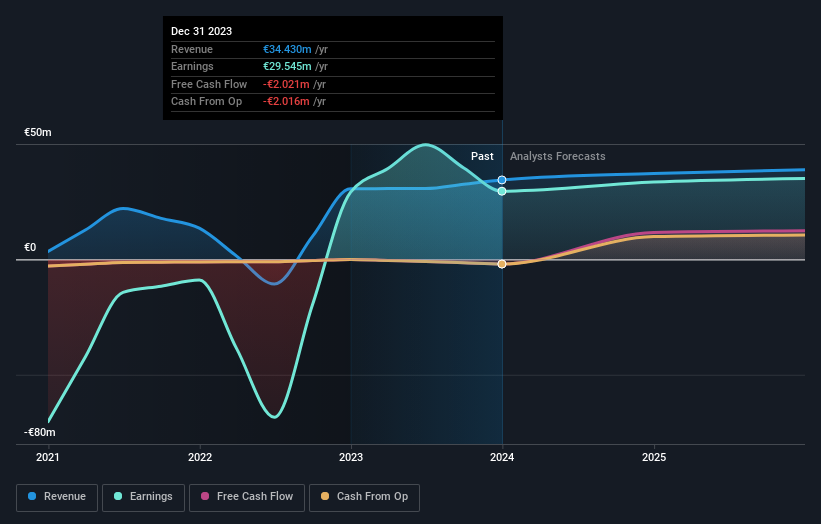Image resolution: width=821 pixels, height=524 pixels.
Task: Click the 2021 x-axis label
Action: [x=48, y=458]
